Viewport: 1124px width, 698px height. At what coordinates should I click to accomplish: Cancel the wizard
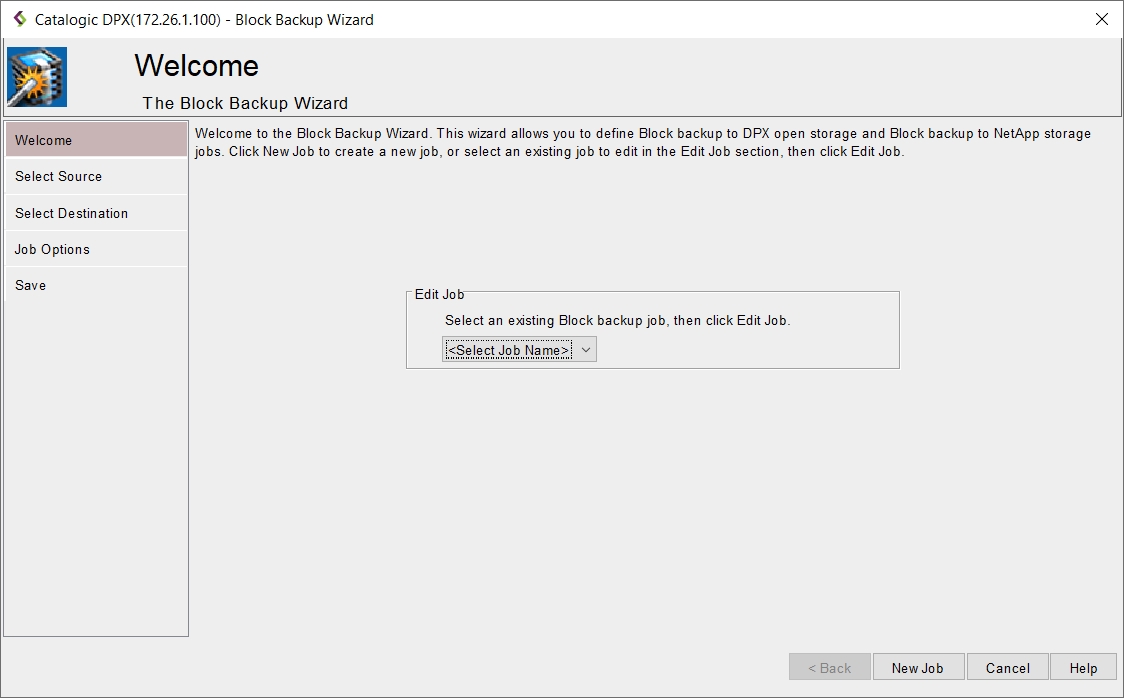(1007, 668)
